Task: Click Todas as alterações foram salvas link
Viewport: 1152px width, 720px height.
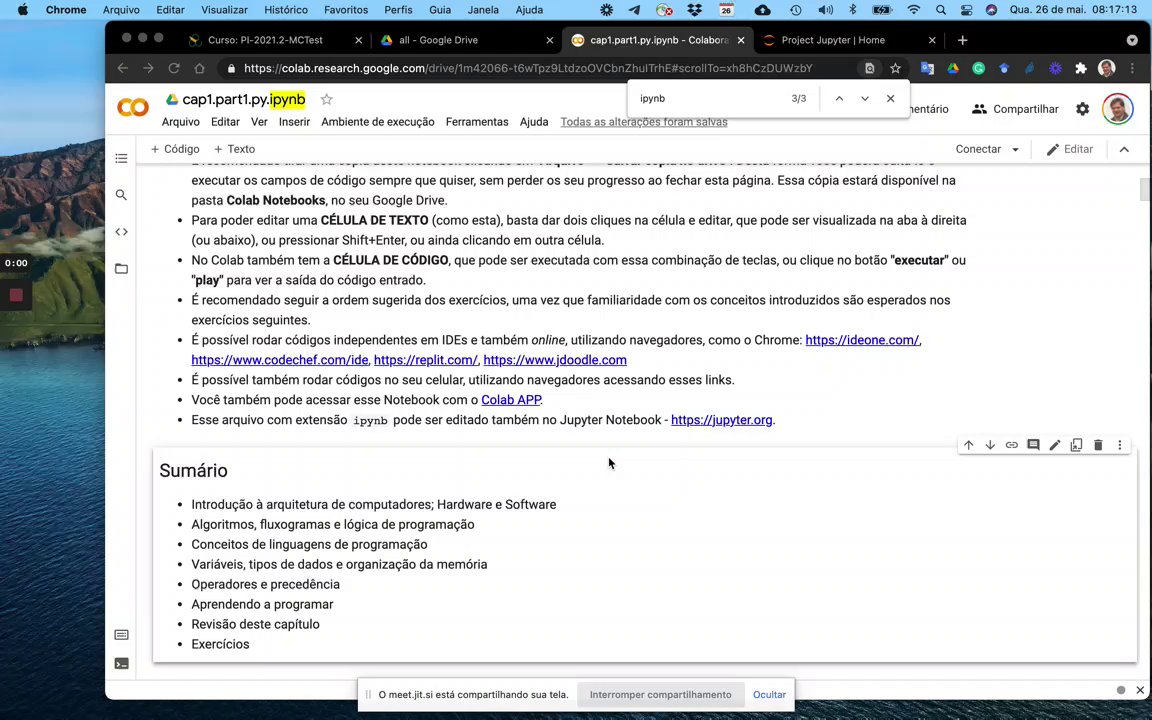Action: click(x=644, y=122)
